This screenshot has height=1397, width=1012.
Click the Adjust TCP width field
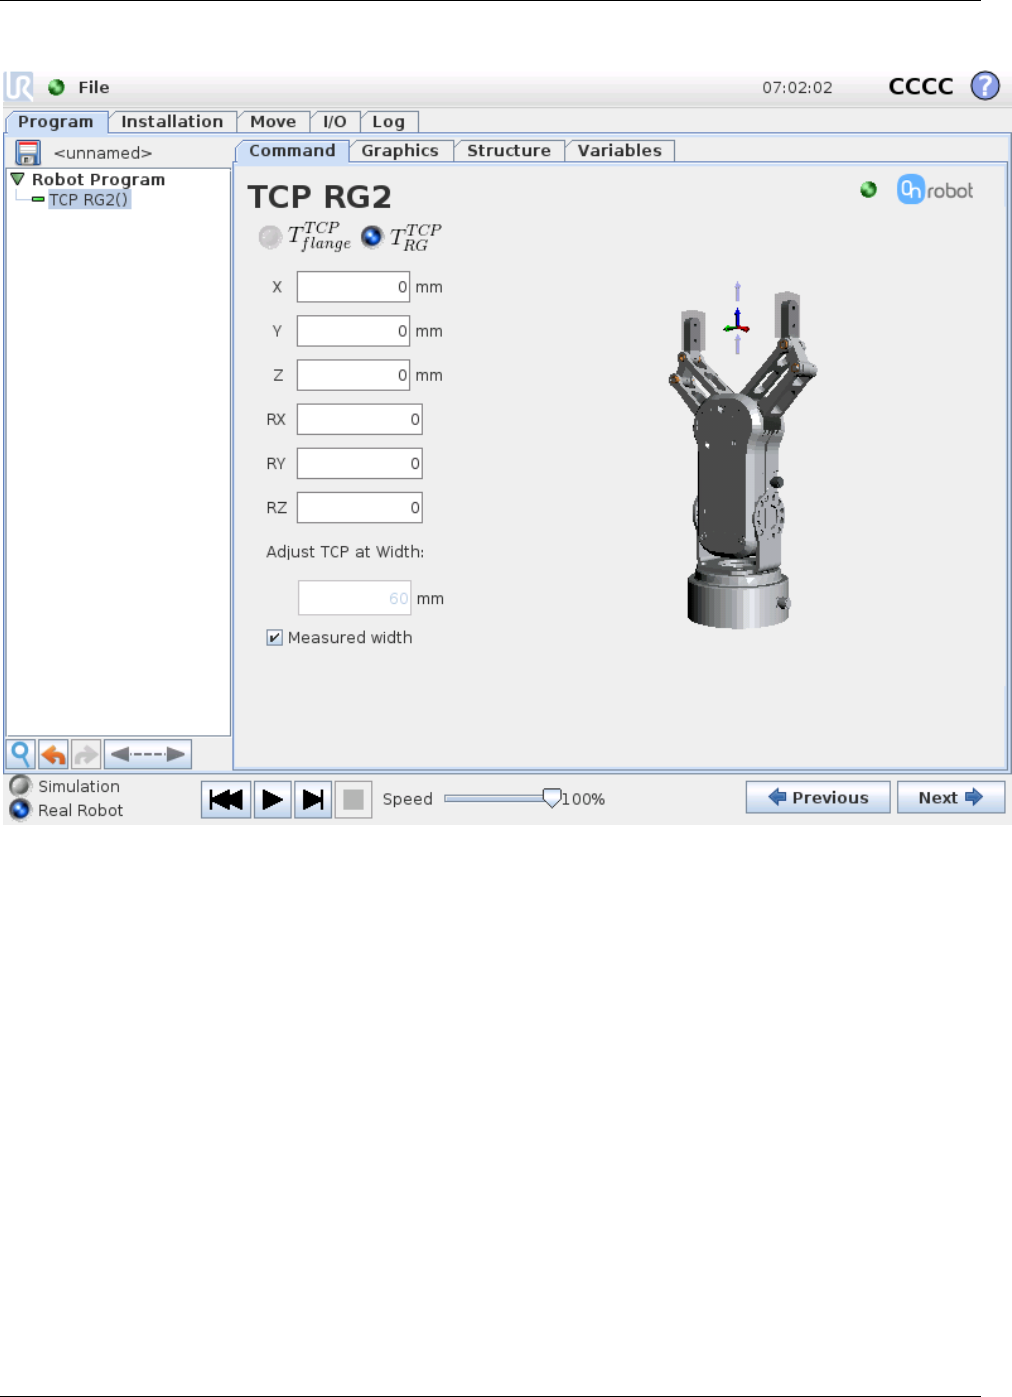coord(354,598)
